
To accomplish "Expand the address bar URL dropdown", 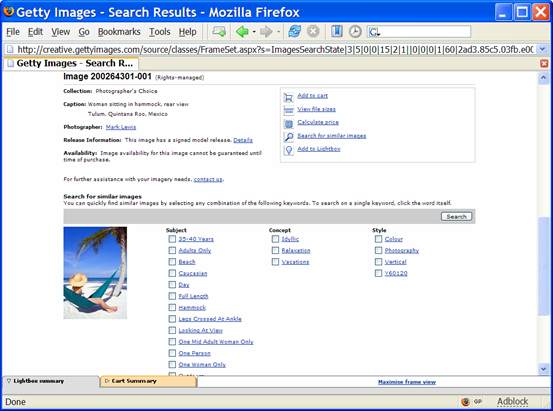I will [543, 49].
